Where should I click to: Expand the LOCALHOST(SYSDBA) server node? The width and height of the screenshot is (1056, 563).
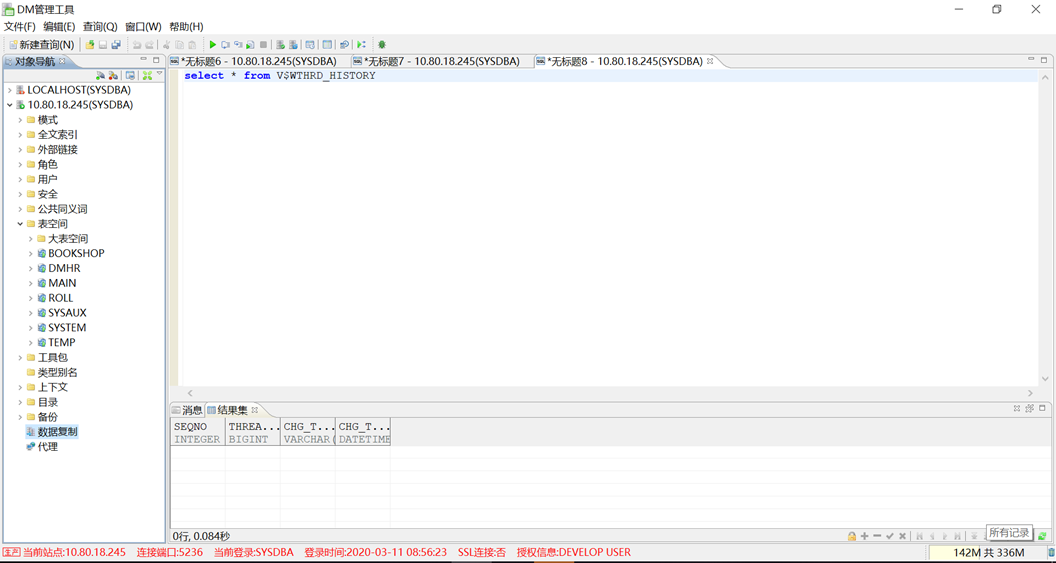tap(10, 90)
